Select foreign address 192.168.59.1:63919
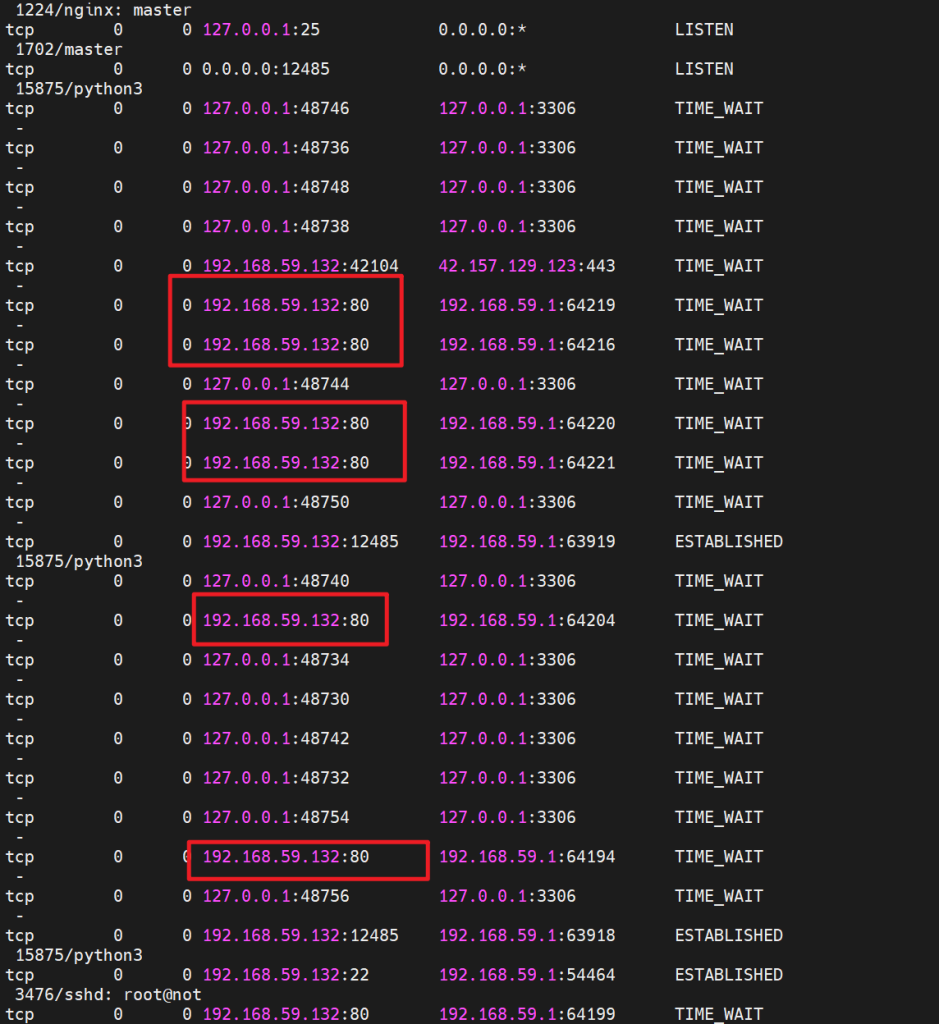939x1024 pixels. [x=527, y=542]
